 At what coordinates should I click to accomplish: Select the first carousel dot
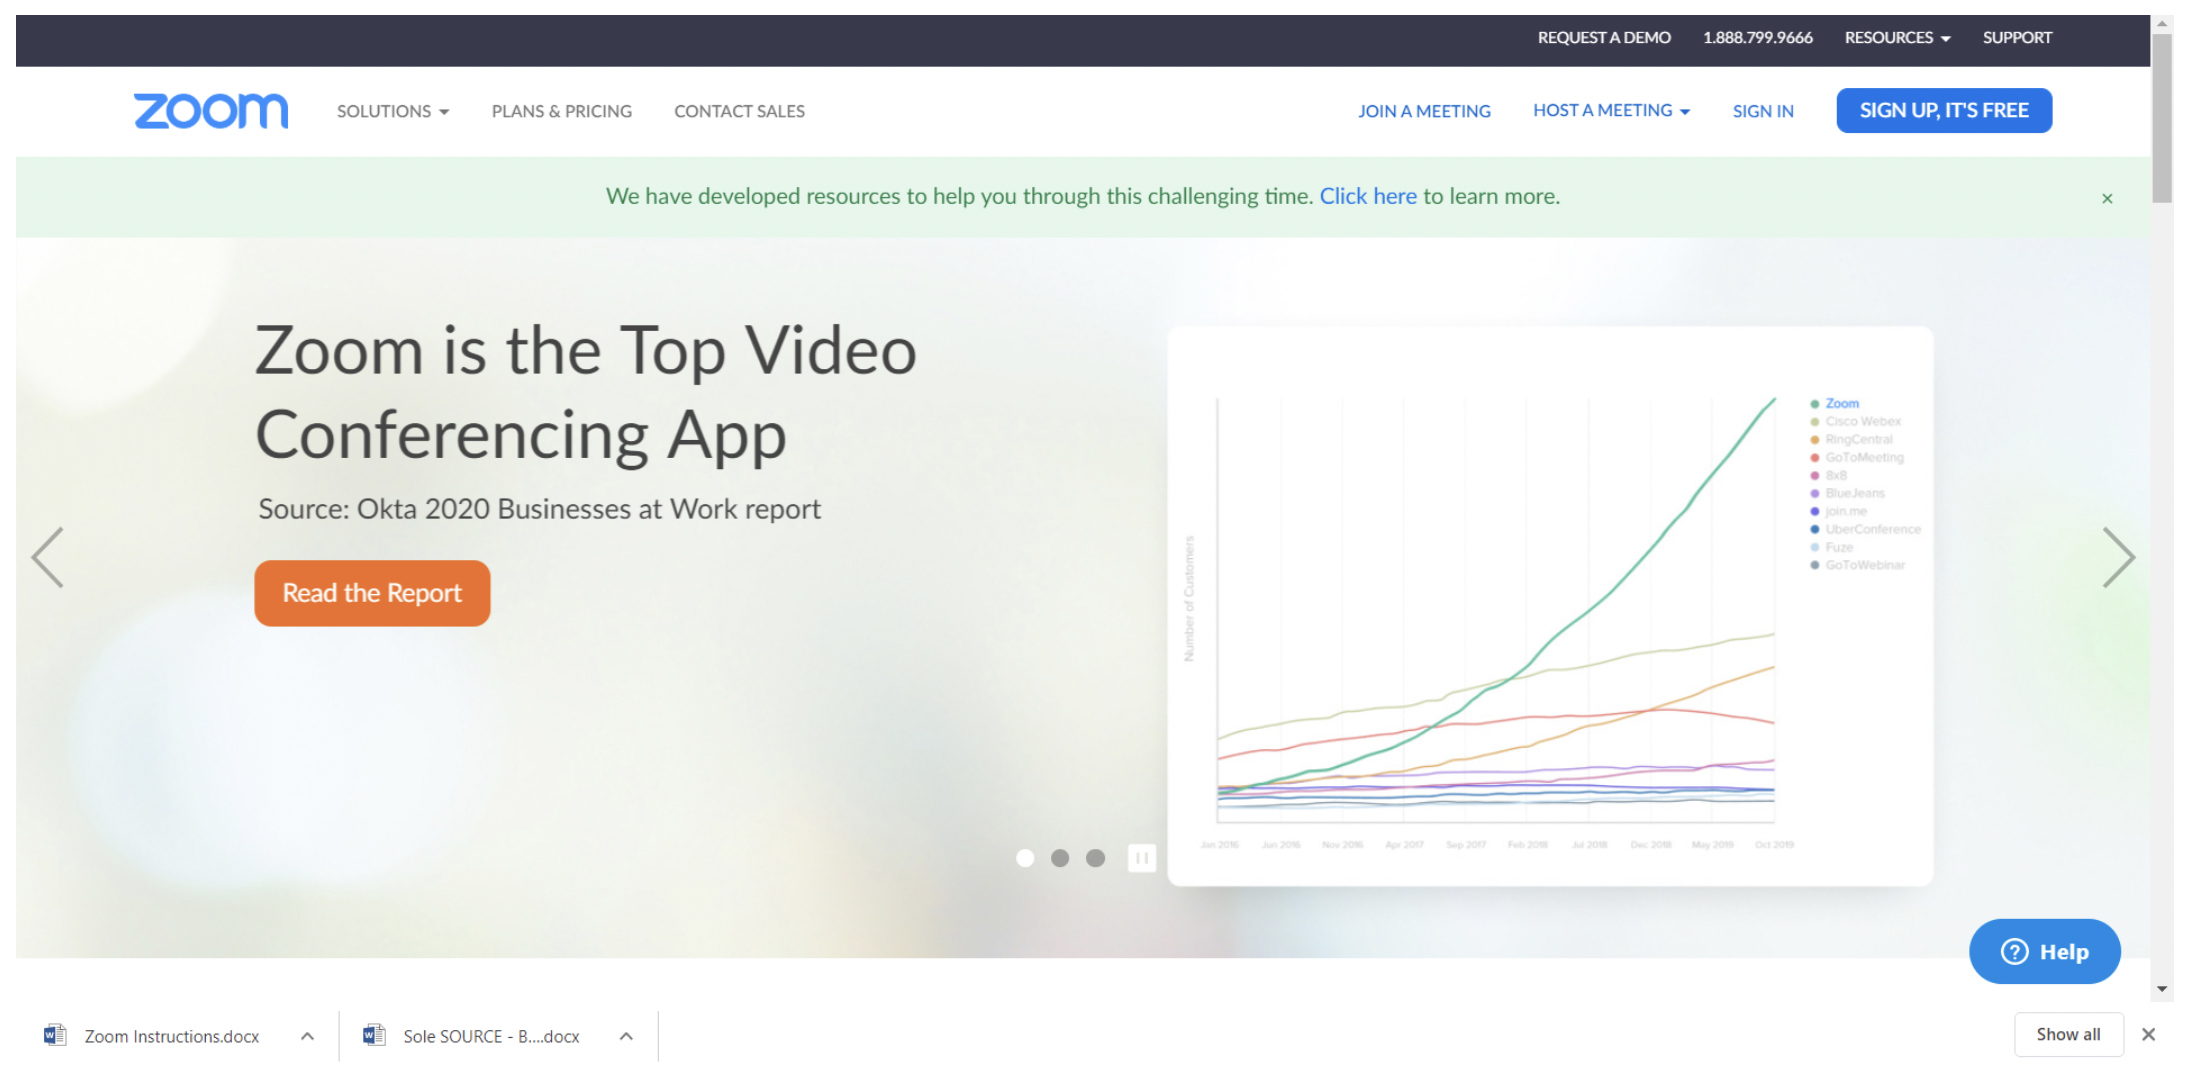[1025, 858]
